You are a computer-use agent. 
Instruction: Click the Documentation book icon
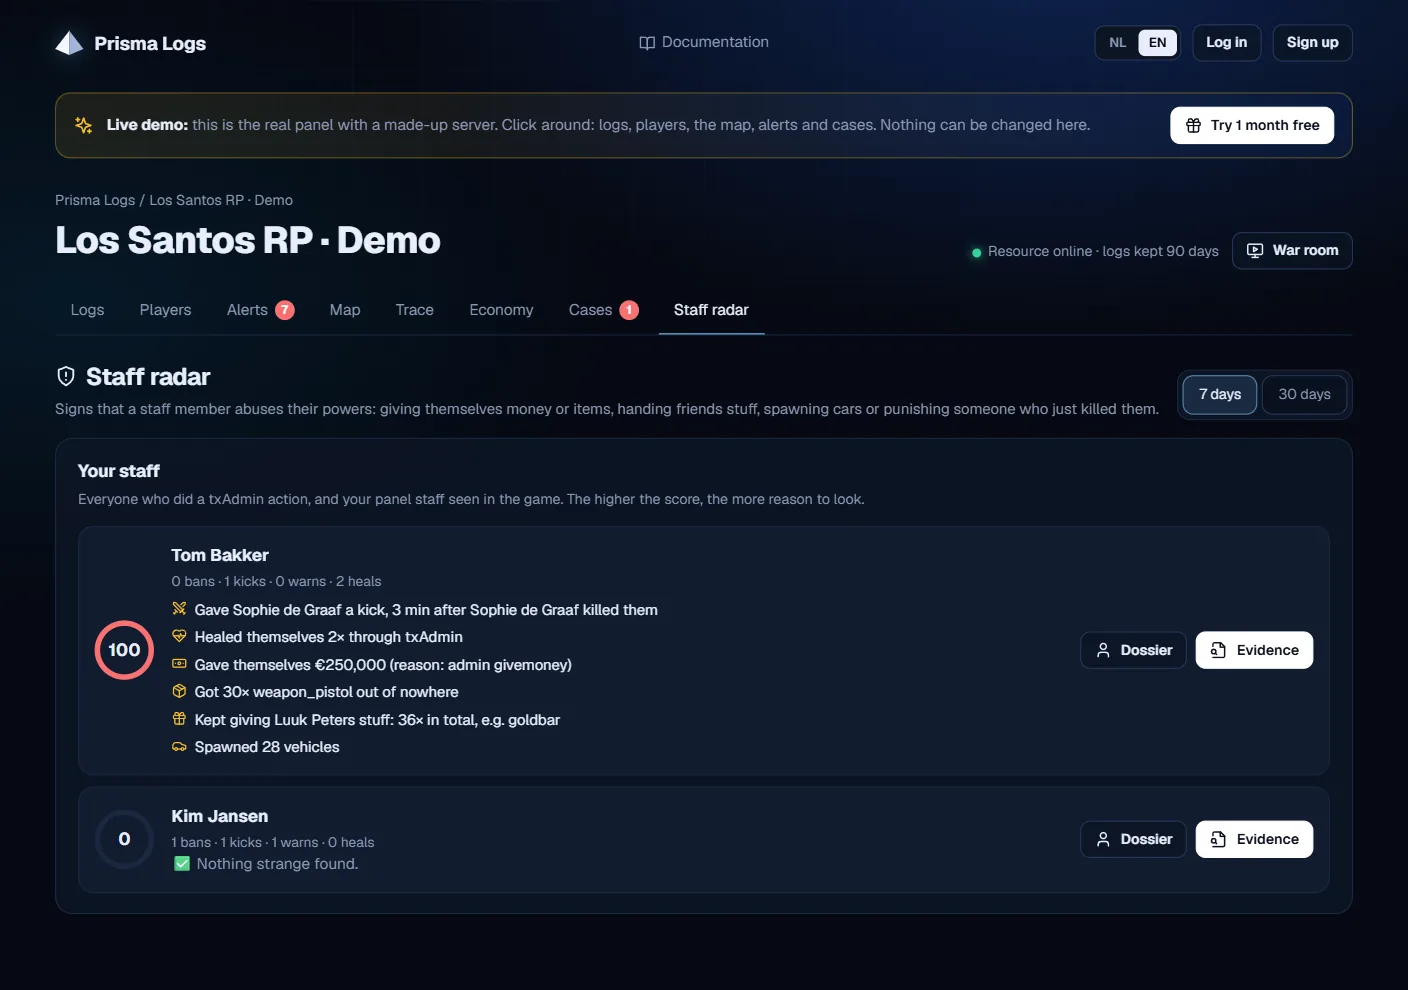tap(647, 43)
